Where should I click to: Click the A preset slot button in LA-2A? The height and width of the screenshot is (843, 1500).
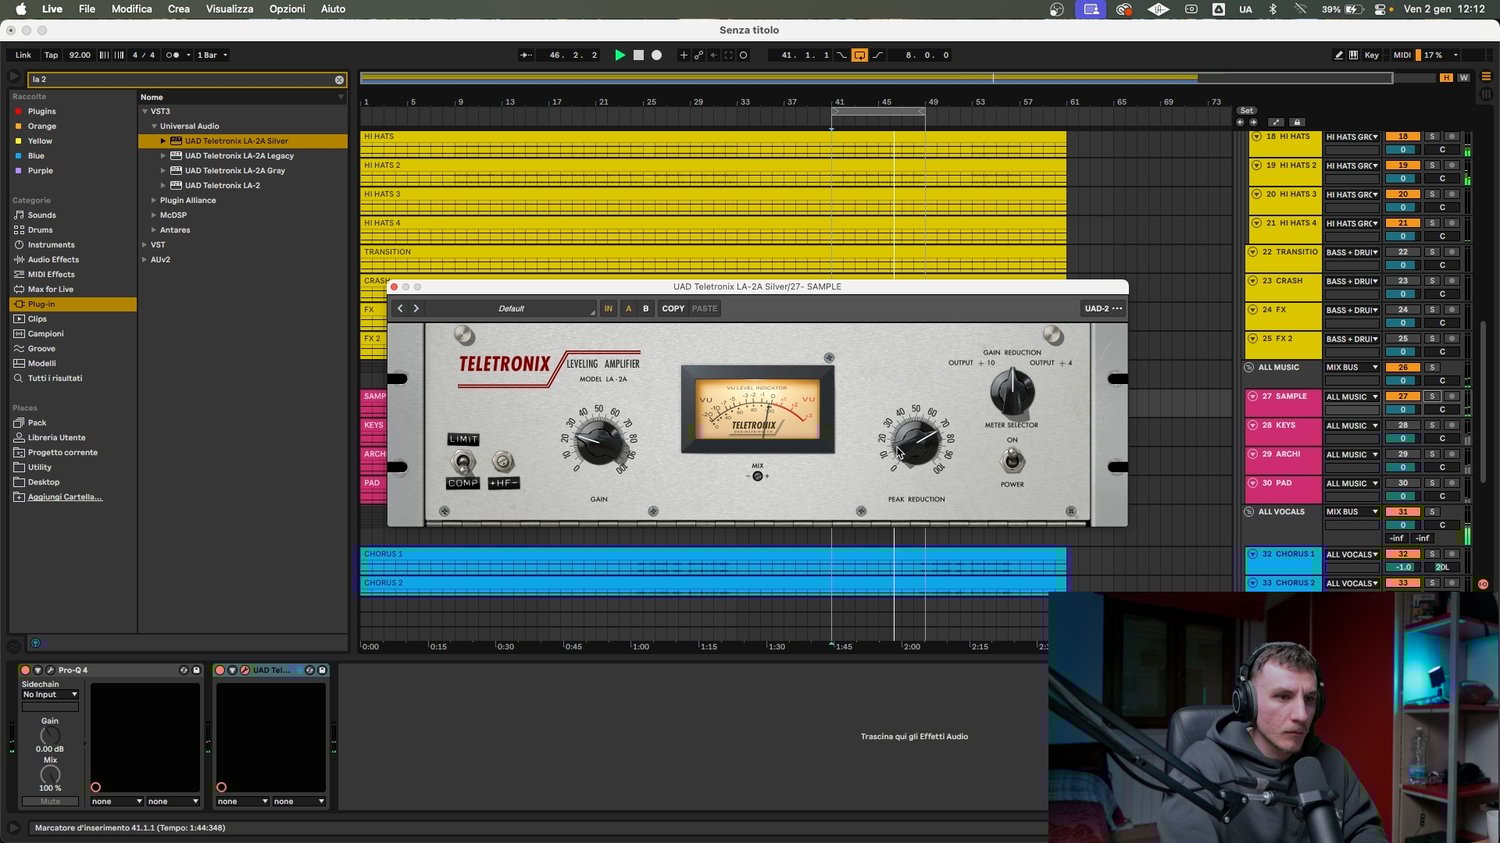629,309
